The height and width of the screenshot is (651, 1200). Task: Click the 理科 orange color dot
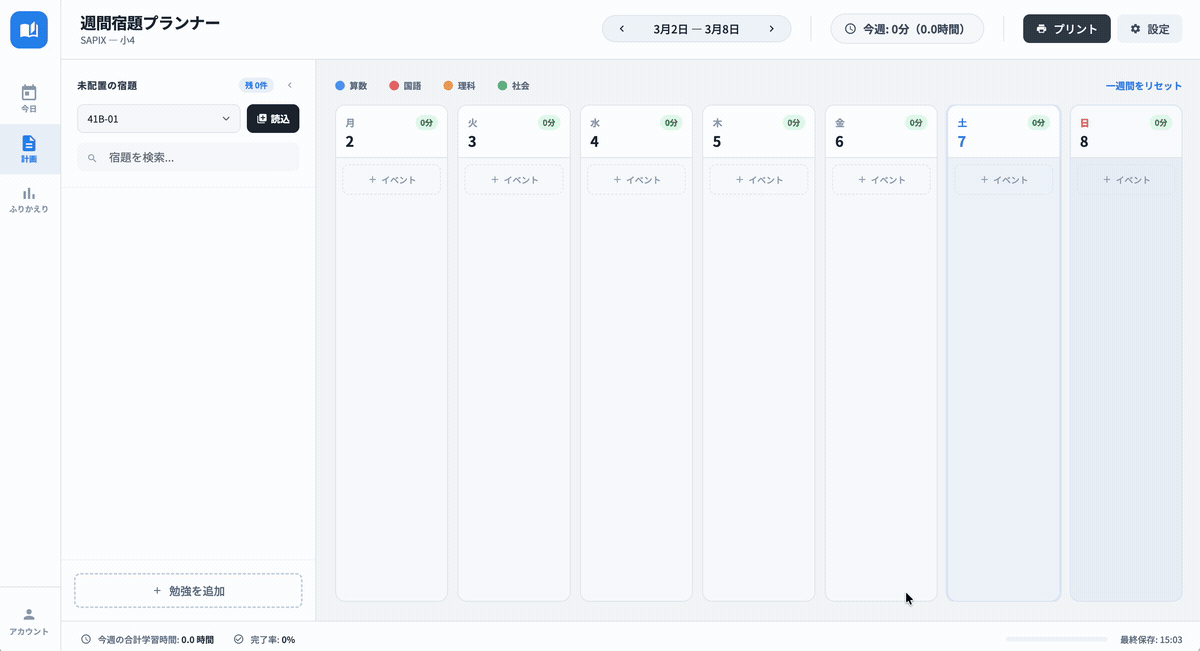coord(449,86)
